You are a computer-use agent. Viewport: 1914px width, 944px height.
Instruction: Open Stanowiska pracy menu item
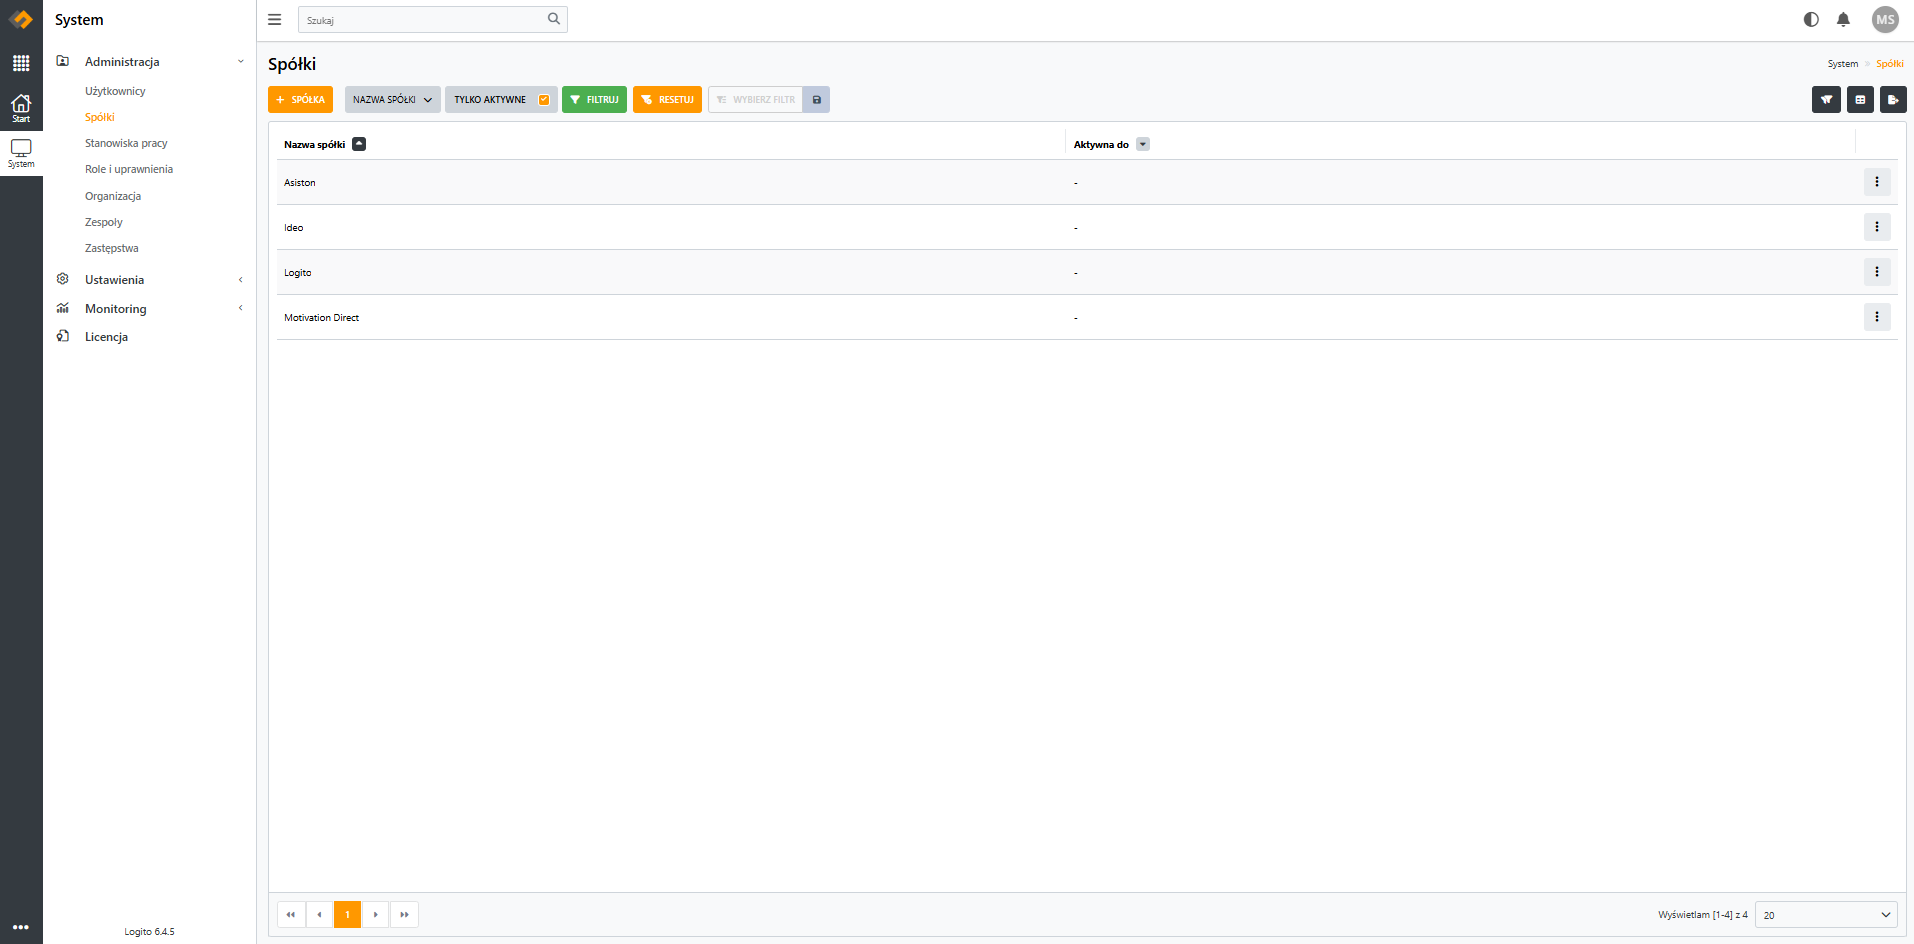click(126, 143)
